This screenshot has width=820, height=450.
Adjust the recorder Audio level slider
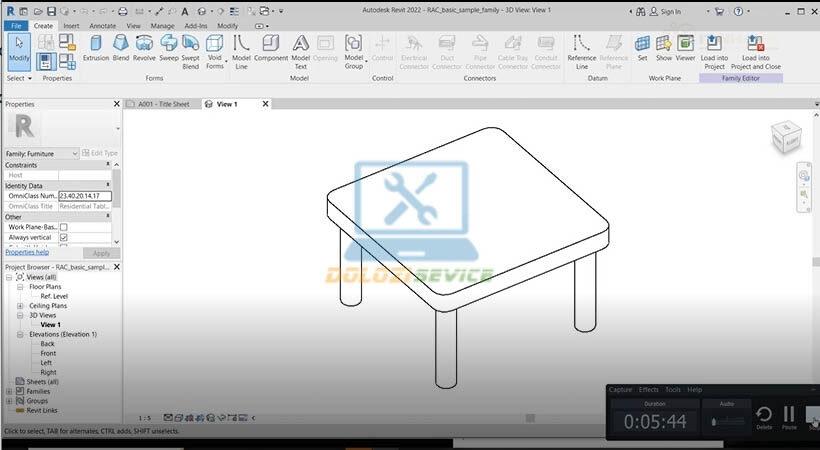[730, 421]
